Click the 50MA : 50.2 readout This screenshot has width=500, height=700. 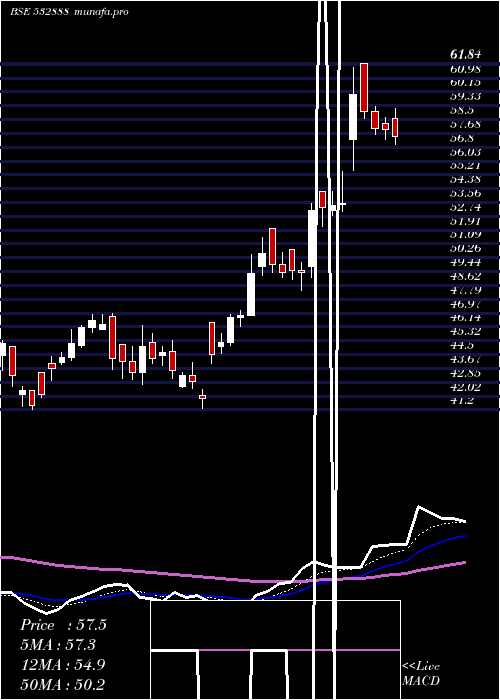63,685
